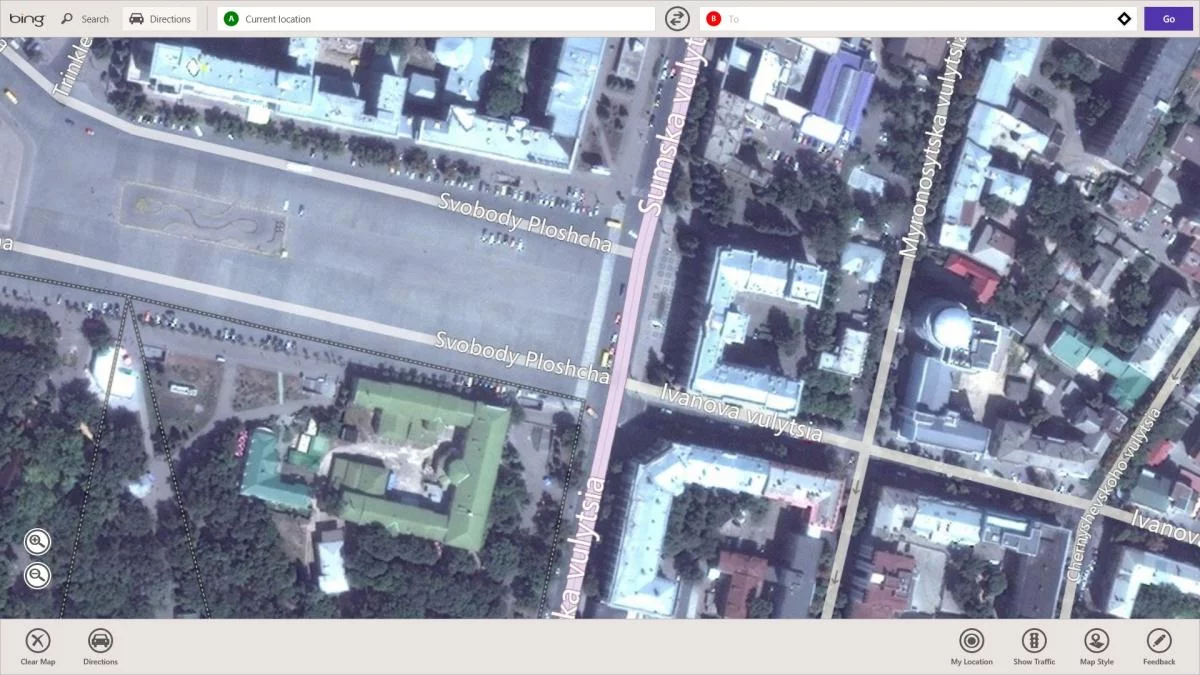Center the map on My Location
The height and width of the screenshot is (675, 1200).
(x=971, y=647)
